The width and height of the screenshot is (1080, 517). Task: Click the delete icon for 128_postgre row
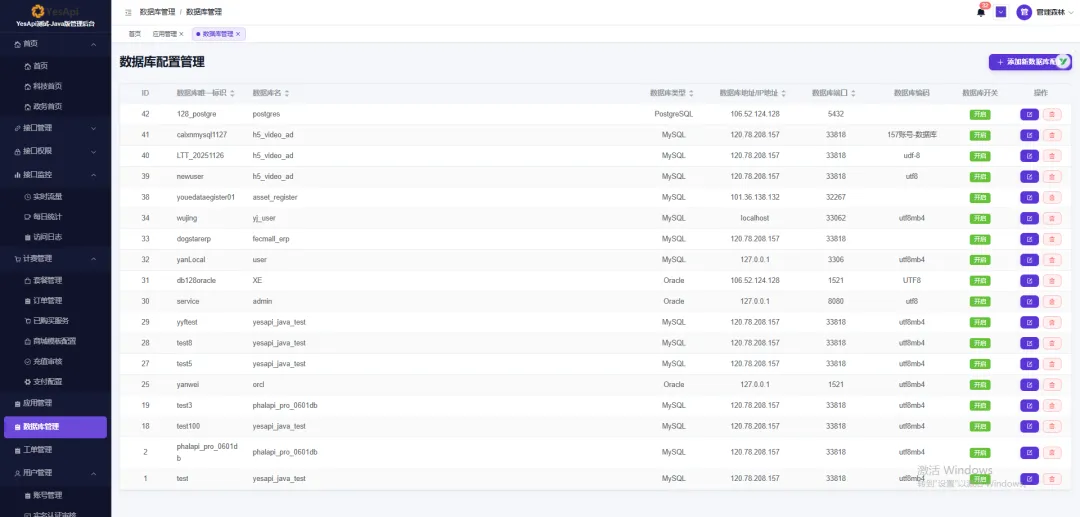[1052, 114]
